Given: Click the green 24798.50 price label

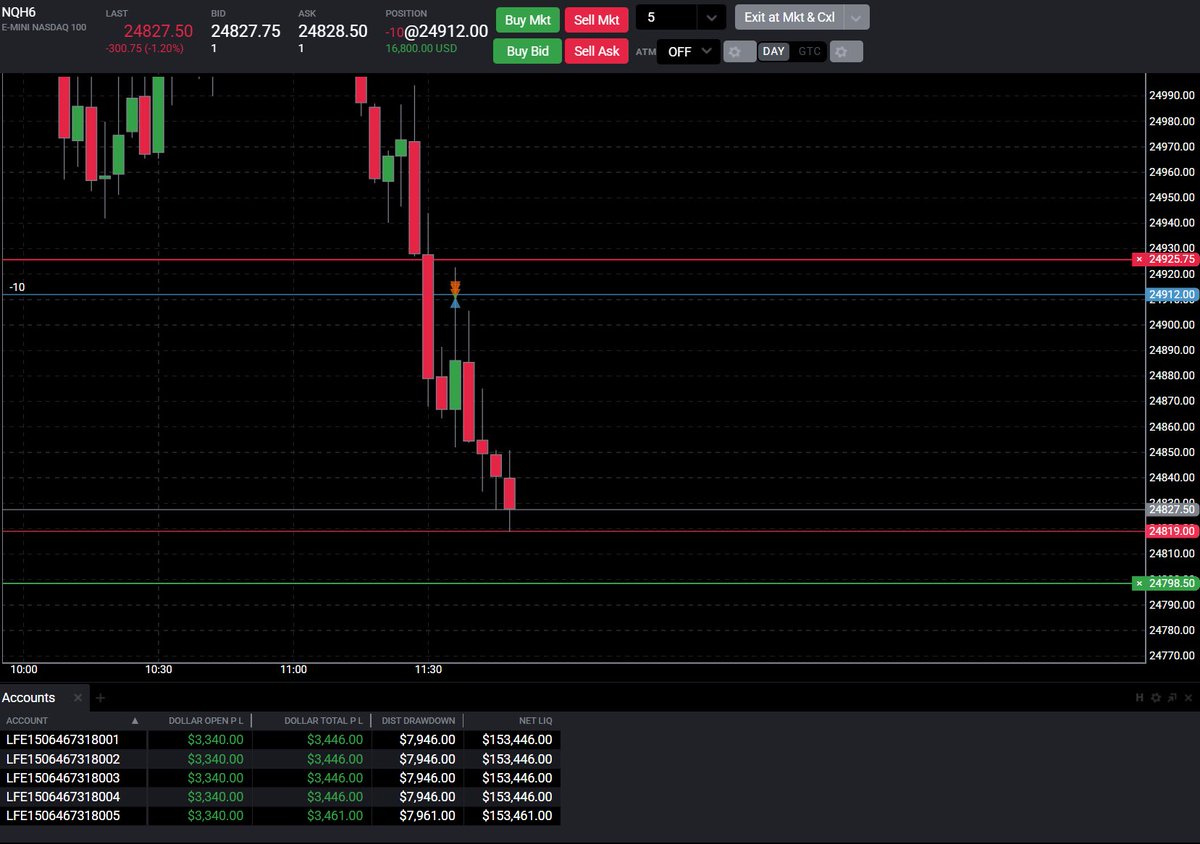Looking at the screenshot, I should 1173,583.
